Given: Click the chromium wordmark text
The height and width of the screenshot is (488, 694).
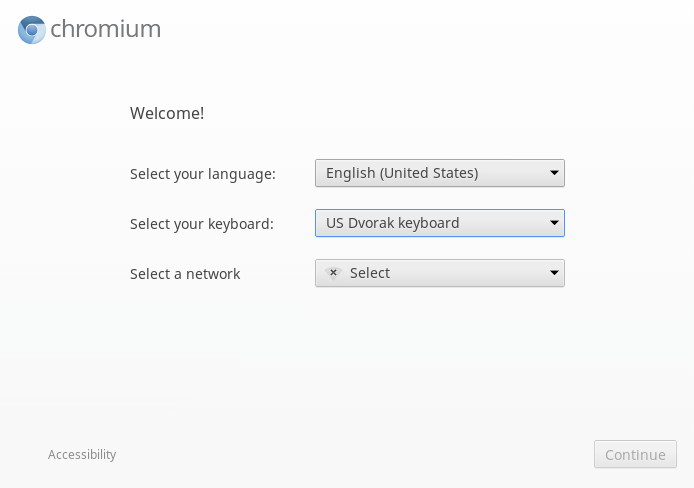Looking at the screenshot, I should (105, 30).
